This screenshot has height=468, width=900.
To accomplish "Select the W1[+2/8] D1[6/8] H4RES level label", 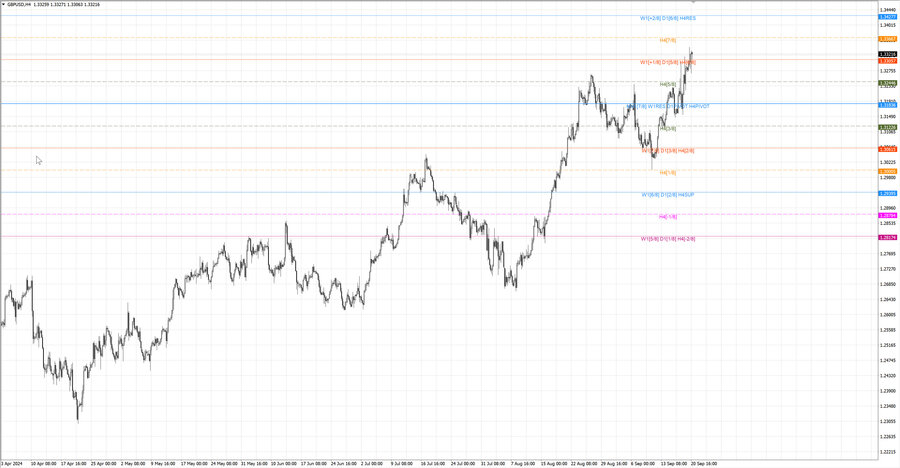I will pos(668,18).
